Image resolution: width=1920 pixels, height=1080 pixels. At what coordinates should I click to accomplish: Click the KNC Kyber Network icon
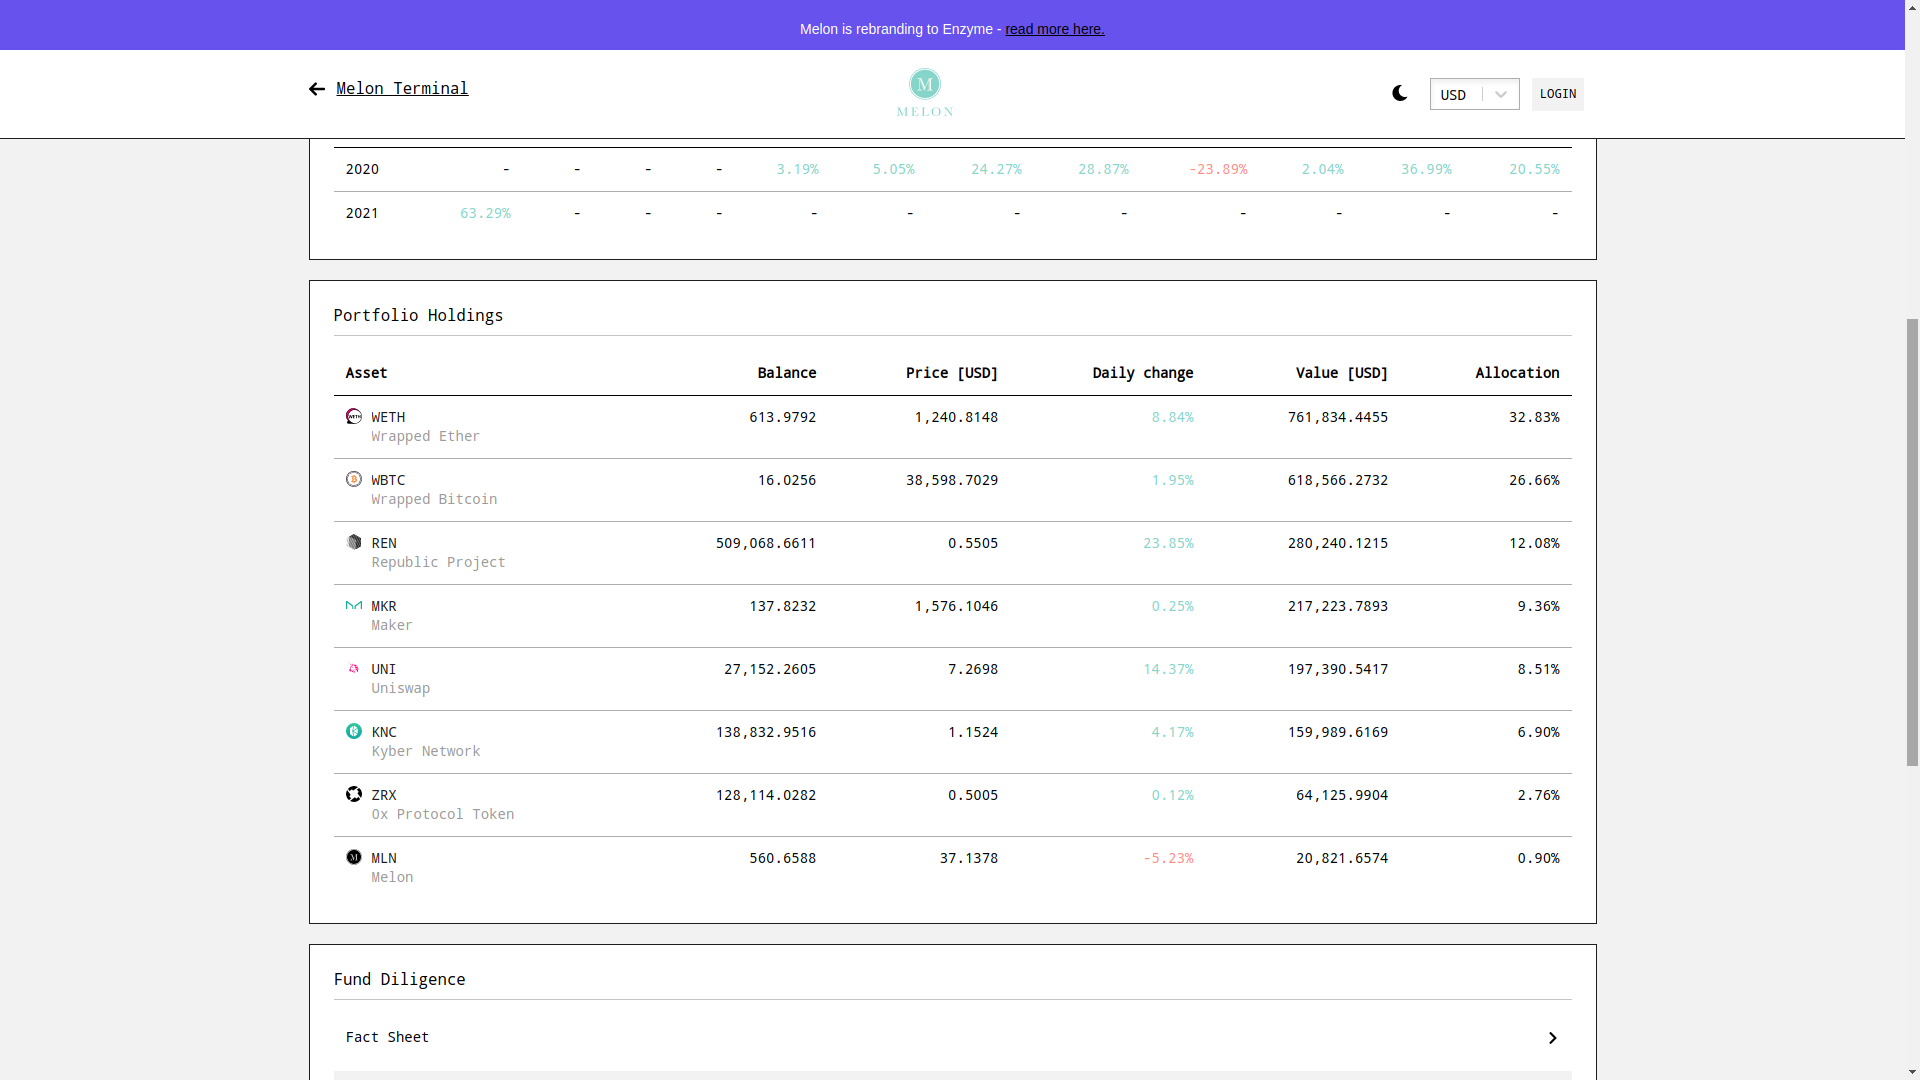[354, 731]
